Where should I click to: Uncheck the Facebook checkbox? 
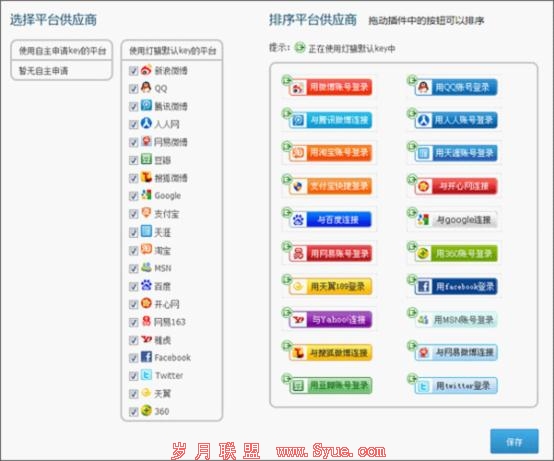coord(133,358)
